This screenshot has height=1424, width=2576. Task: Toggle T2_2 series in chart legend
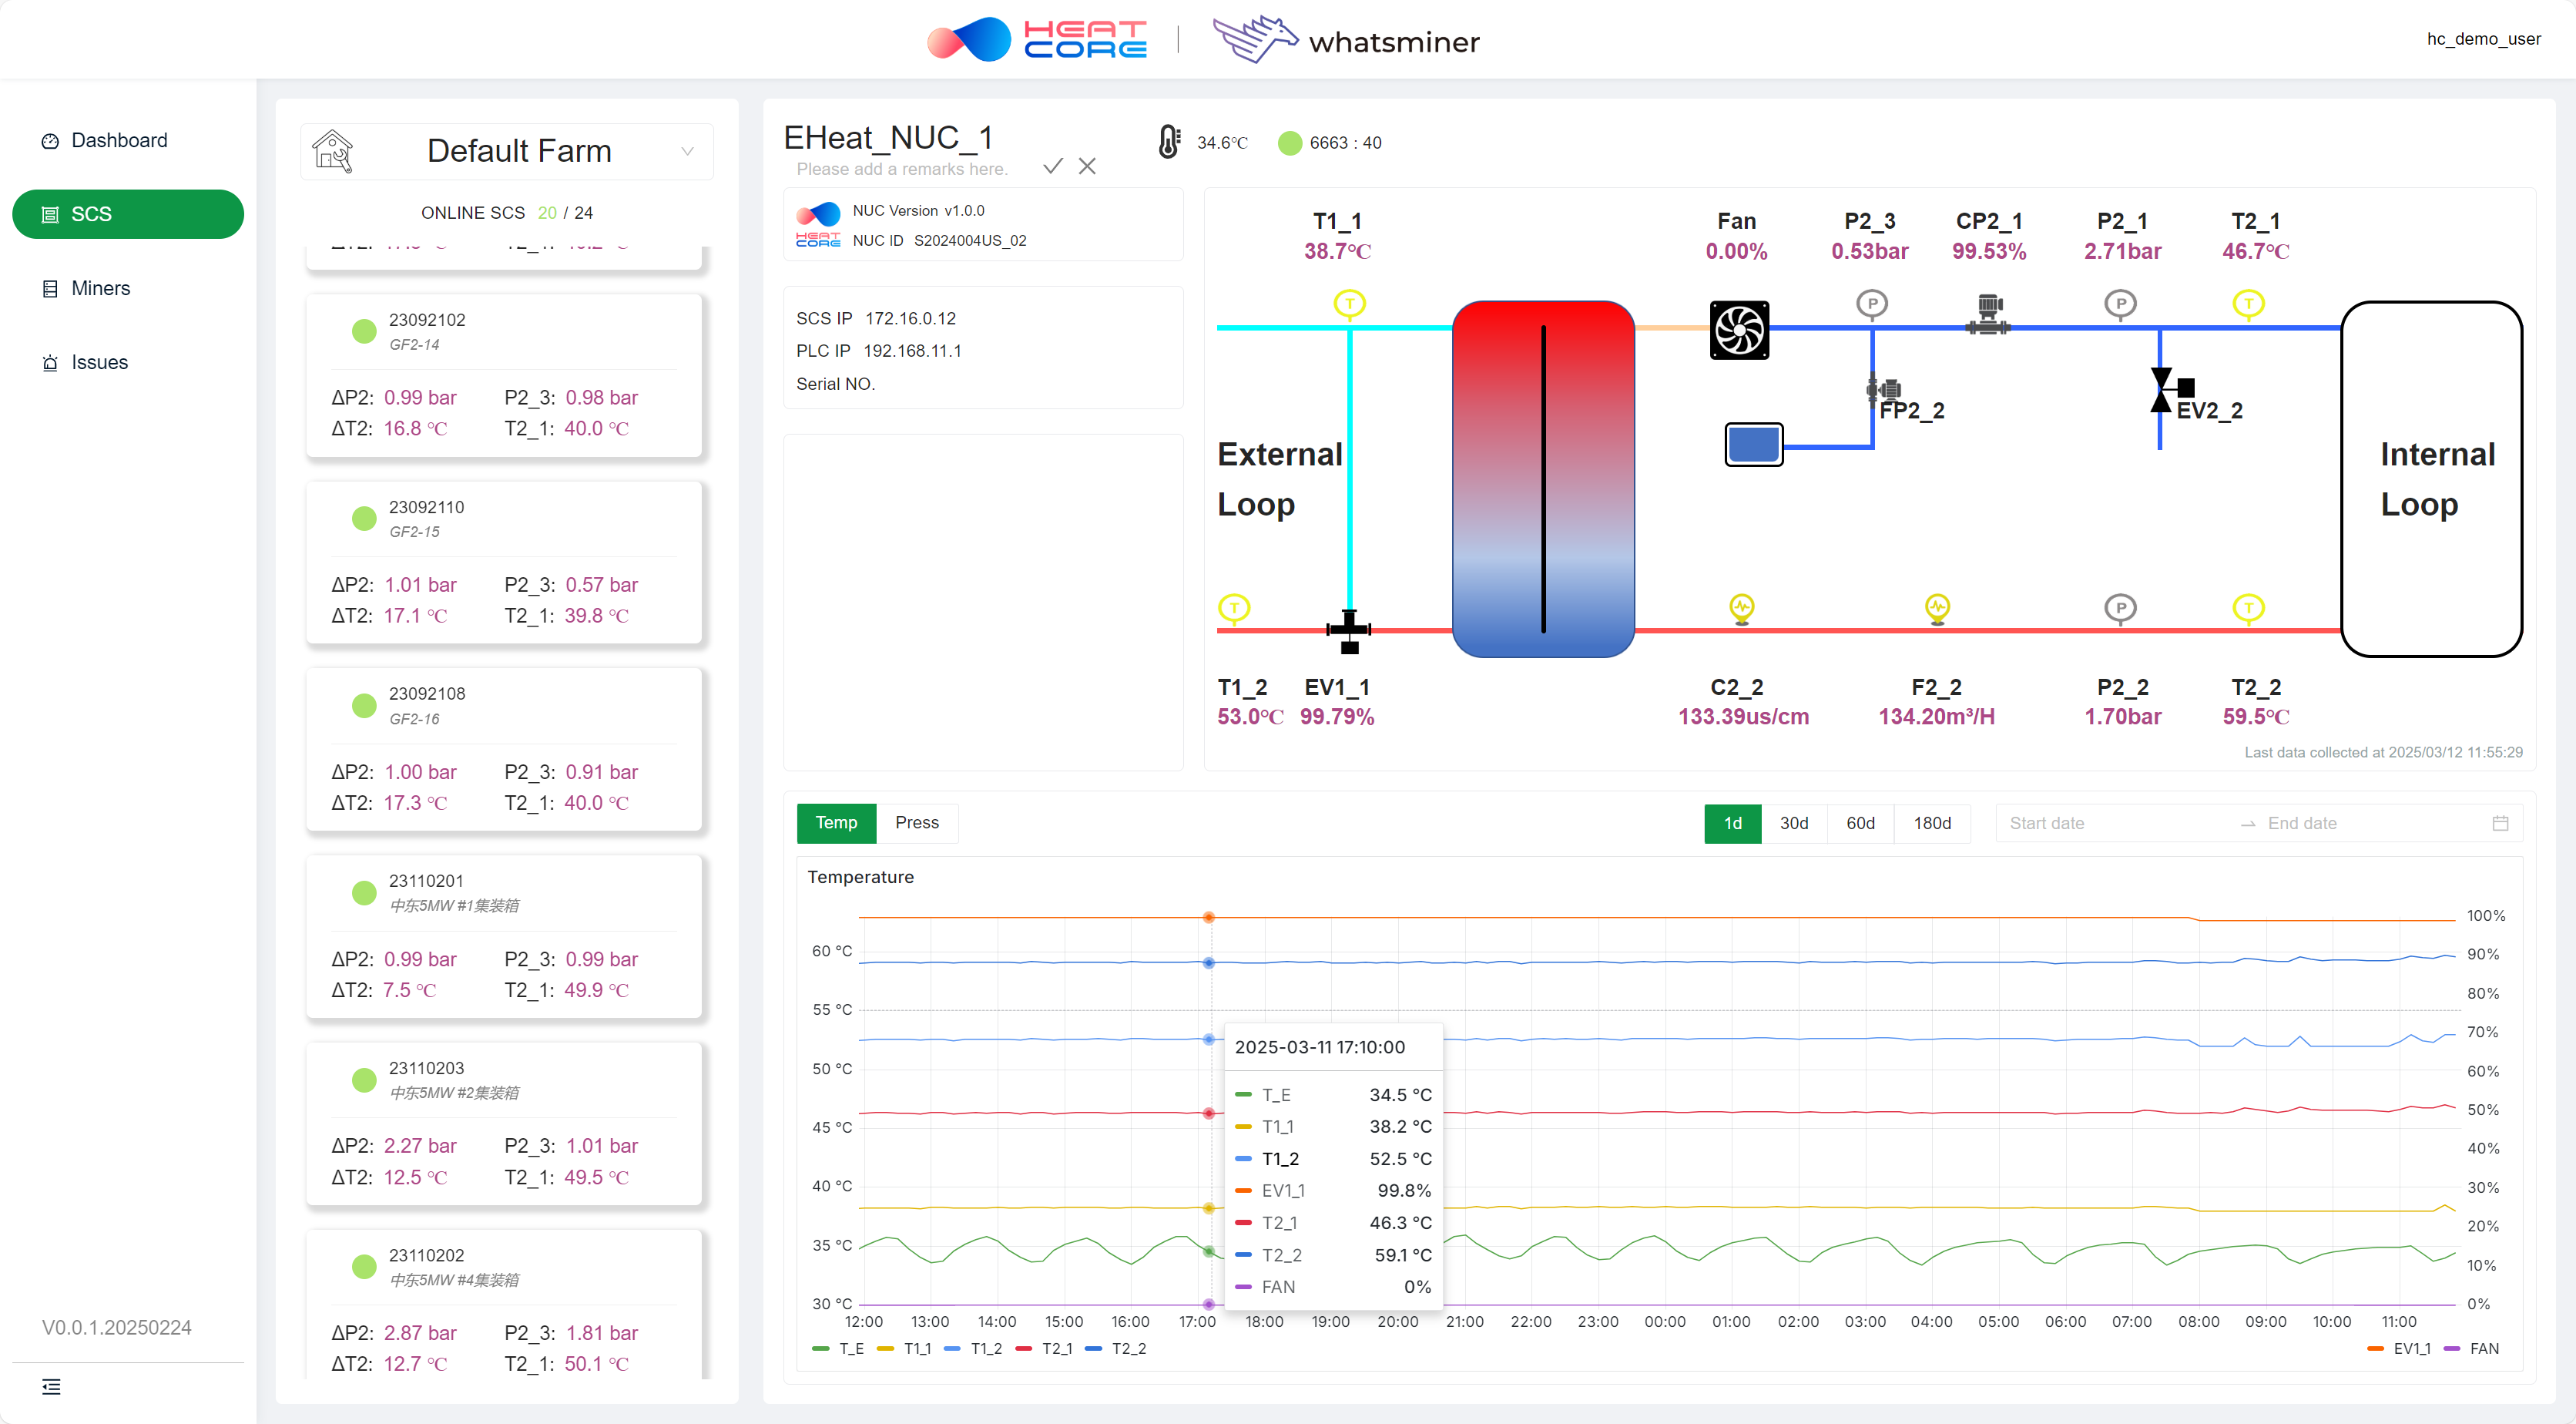pyautogui.click(x=1116, y=1348)
